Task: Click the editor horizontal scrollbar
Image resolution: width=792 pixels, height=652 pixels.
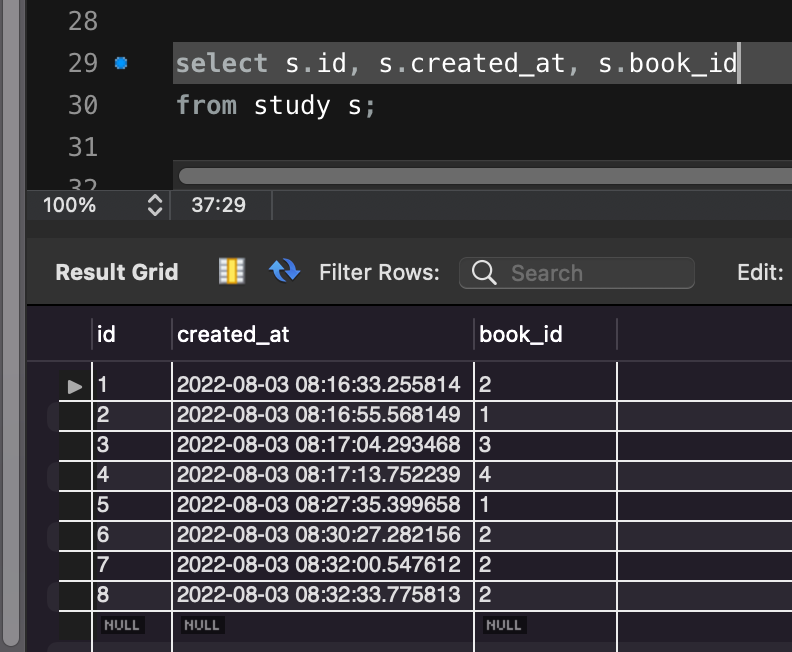Action: [x=485, y=176]
